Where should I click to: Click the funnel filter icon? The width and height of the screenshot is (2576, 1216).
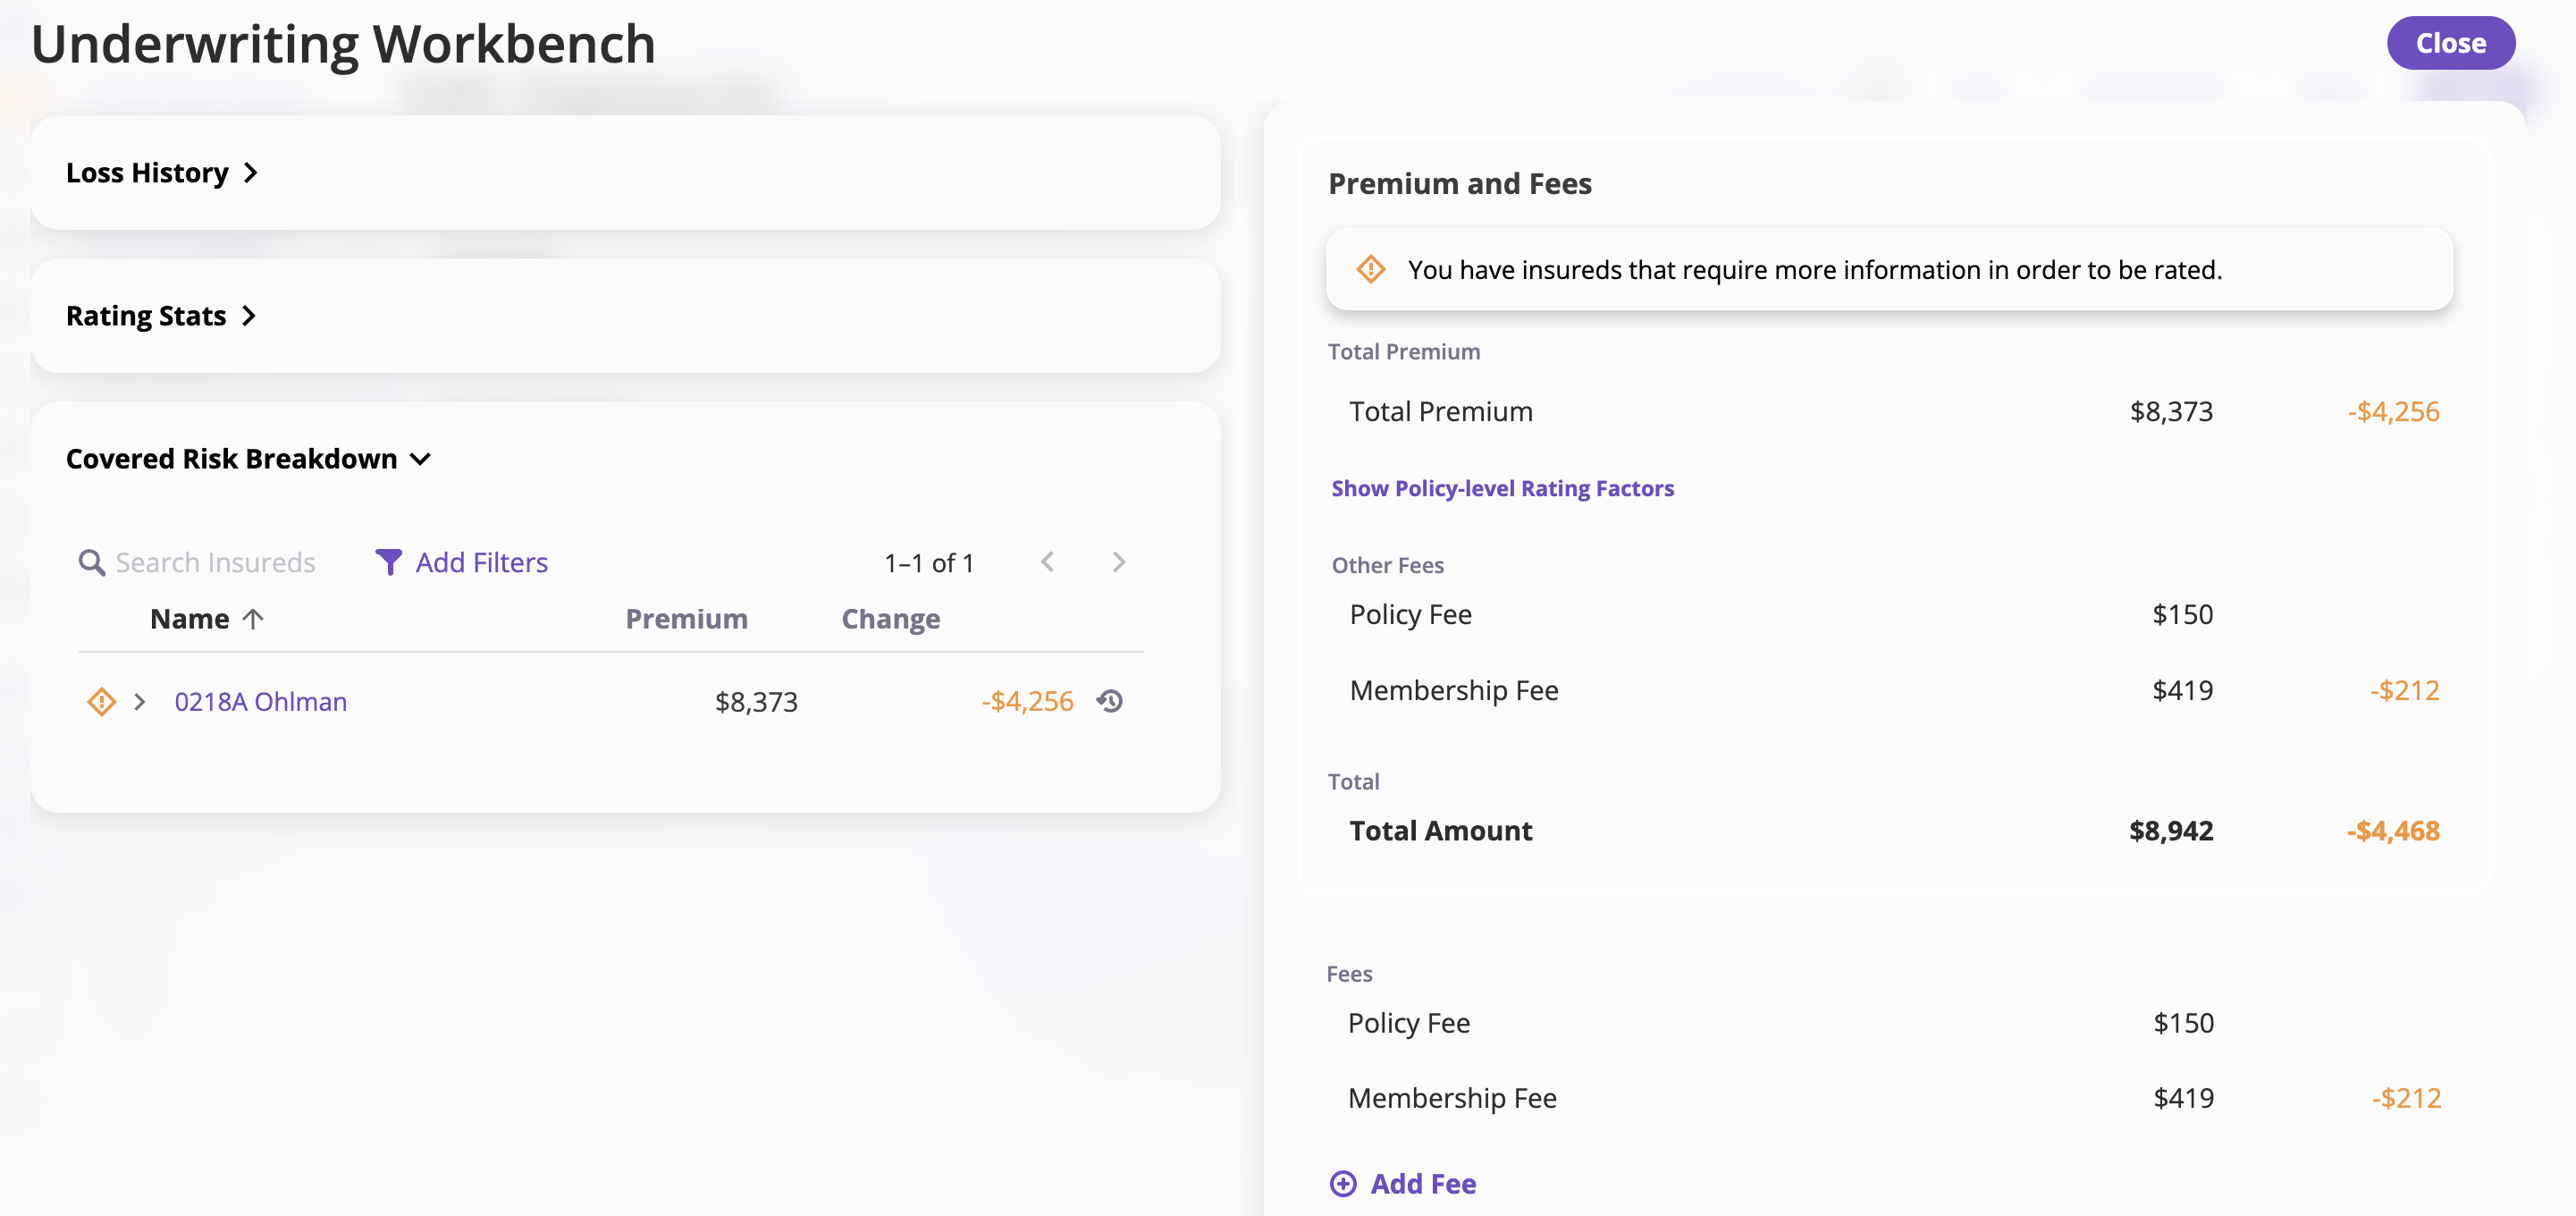(388, 563)
